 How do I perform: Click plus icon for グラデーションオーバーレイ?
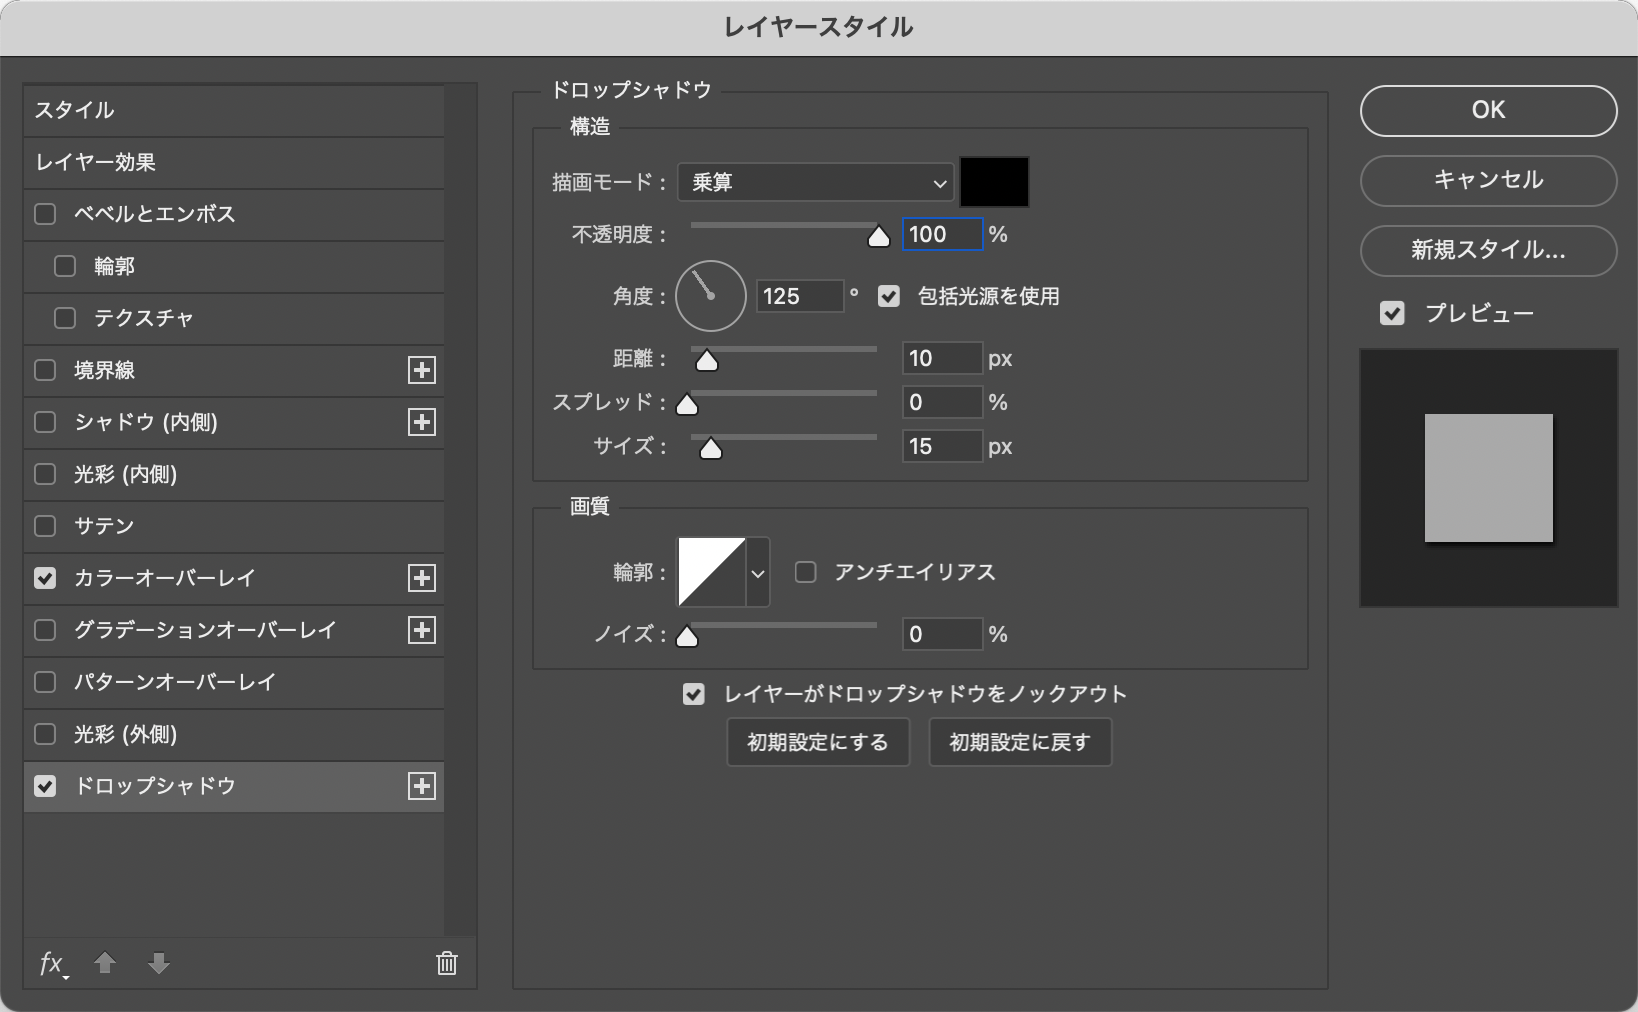click(x=422, y=630)
